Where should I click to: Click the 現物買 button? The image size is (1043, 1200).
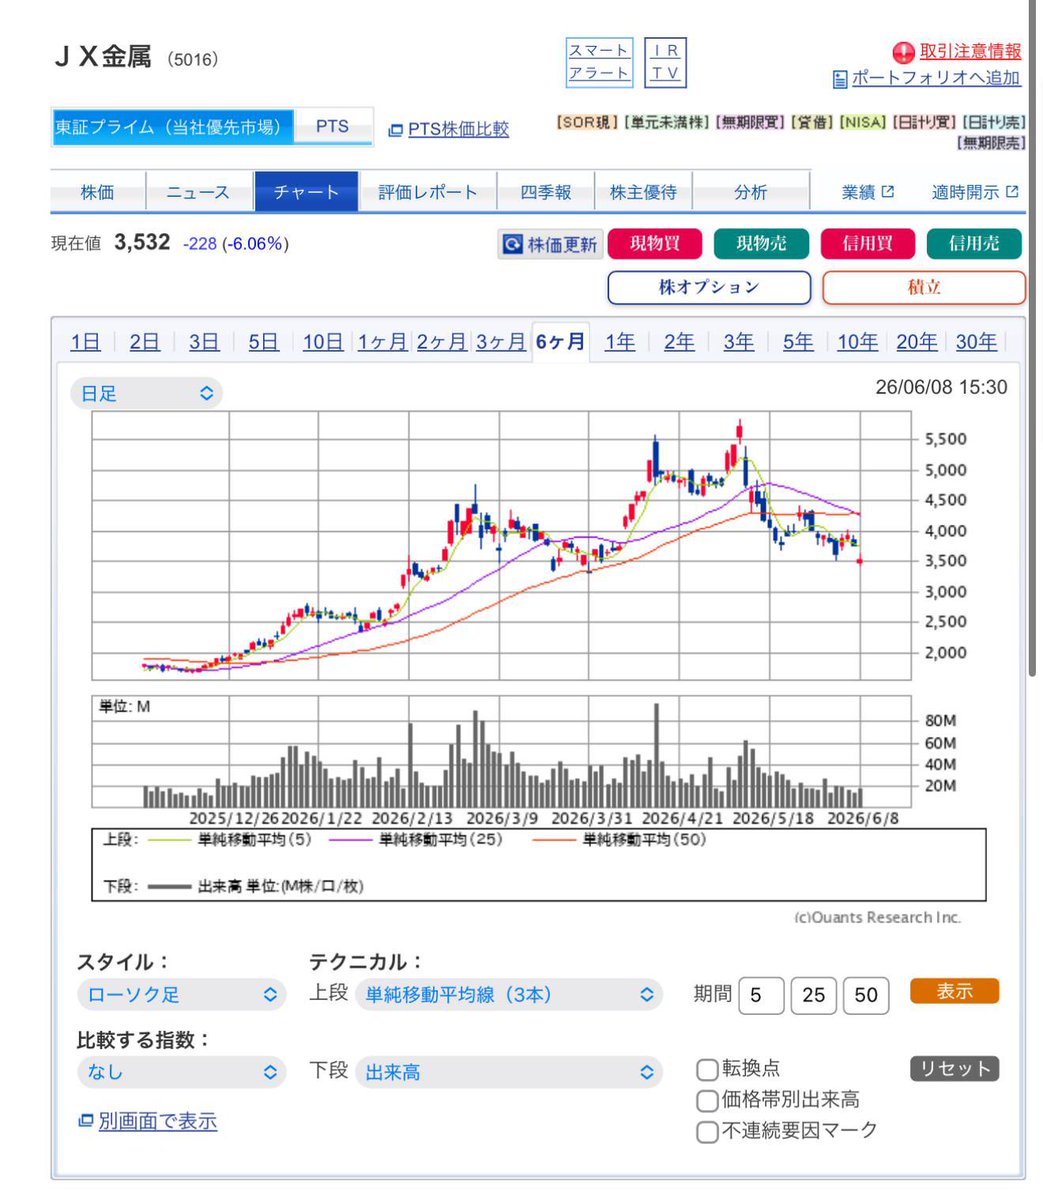654,243
